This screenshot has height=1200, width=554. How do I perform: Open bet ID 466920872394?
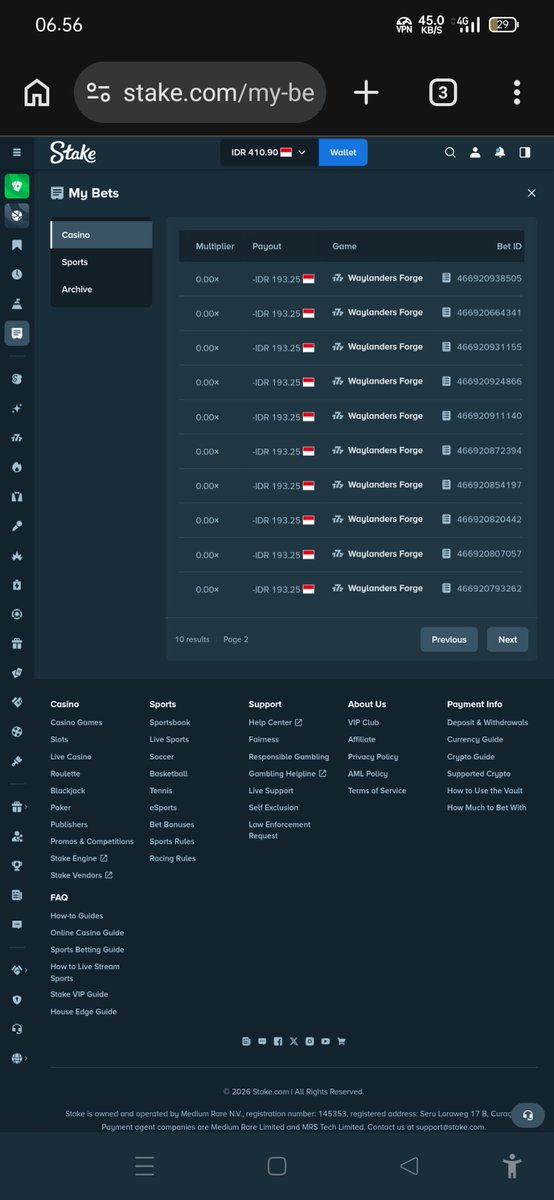(482, 451)
